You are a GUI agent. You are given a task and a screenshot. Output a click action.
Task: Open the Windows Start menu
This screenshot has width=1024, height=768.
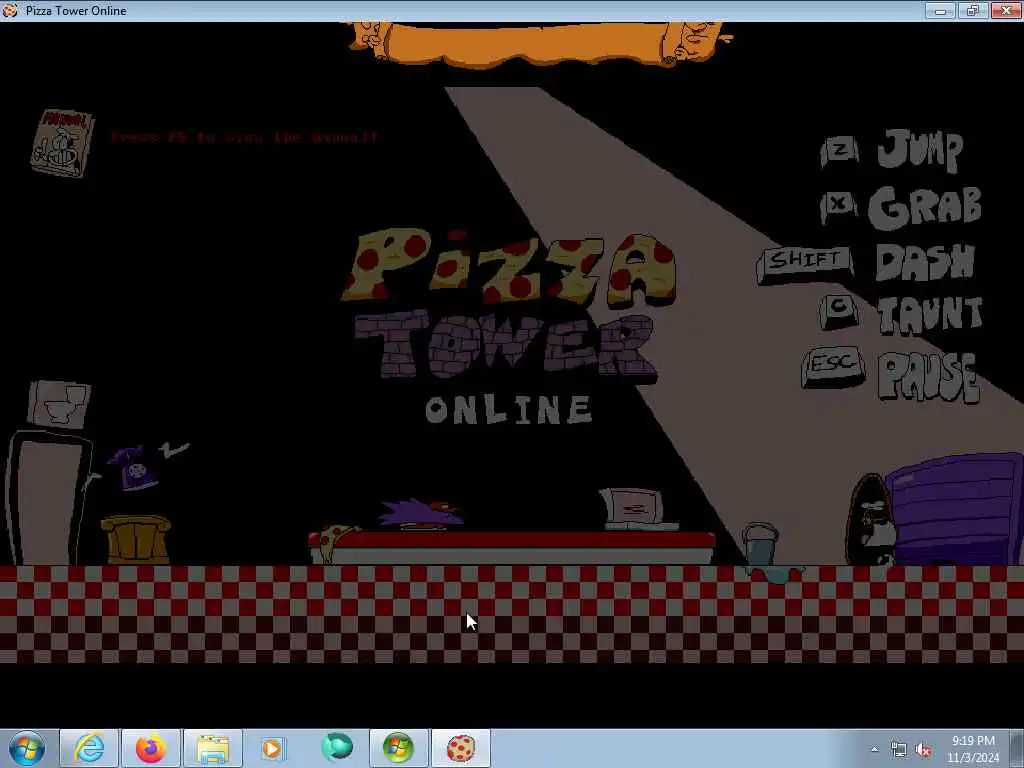[27, 748]
